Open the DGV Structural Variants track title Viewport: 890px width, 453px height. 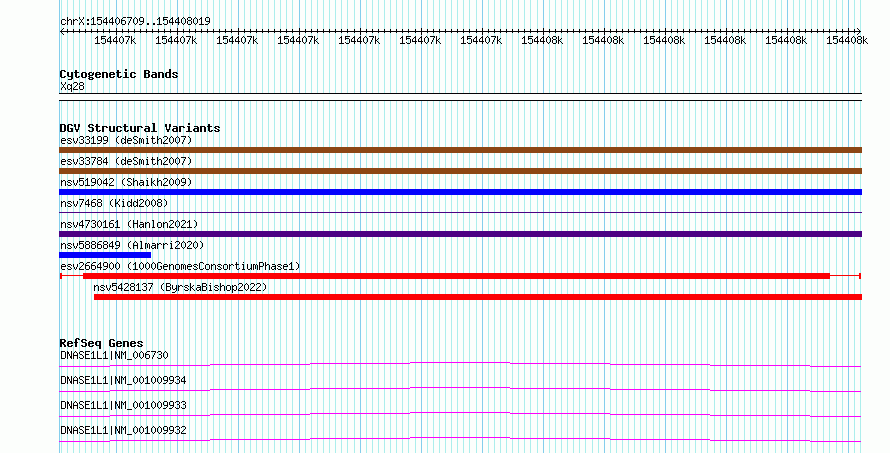coord(140,128)
